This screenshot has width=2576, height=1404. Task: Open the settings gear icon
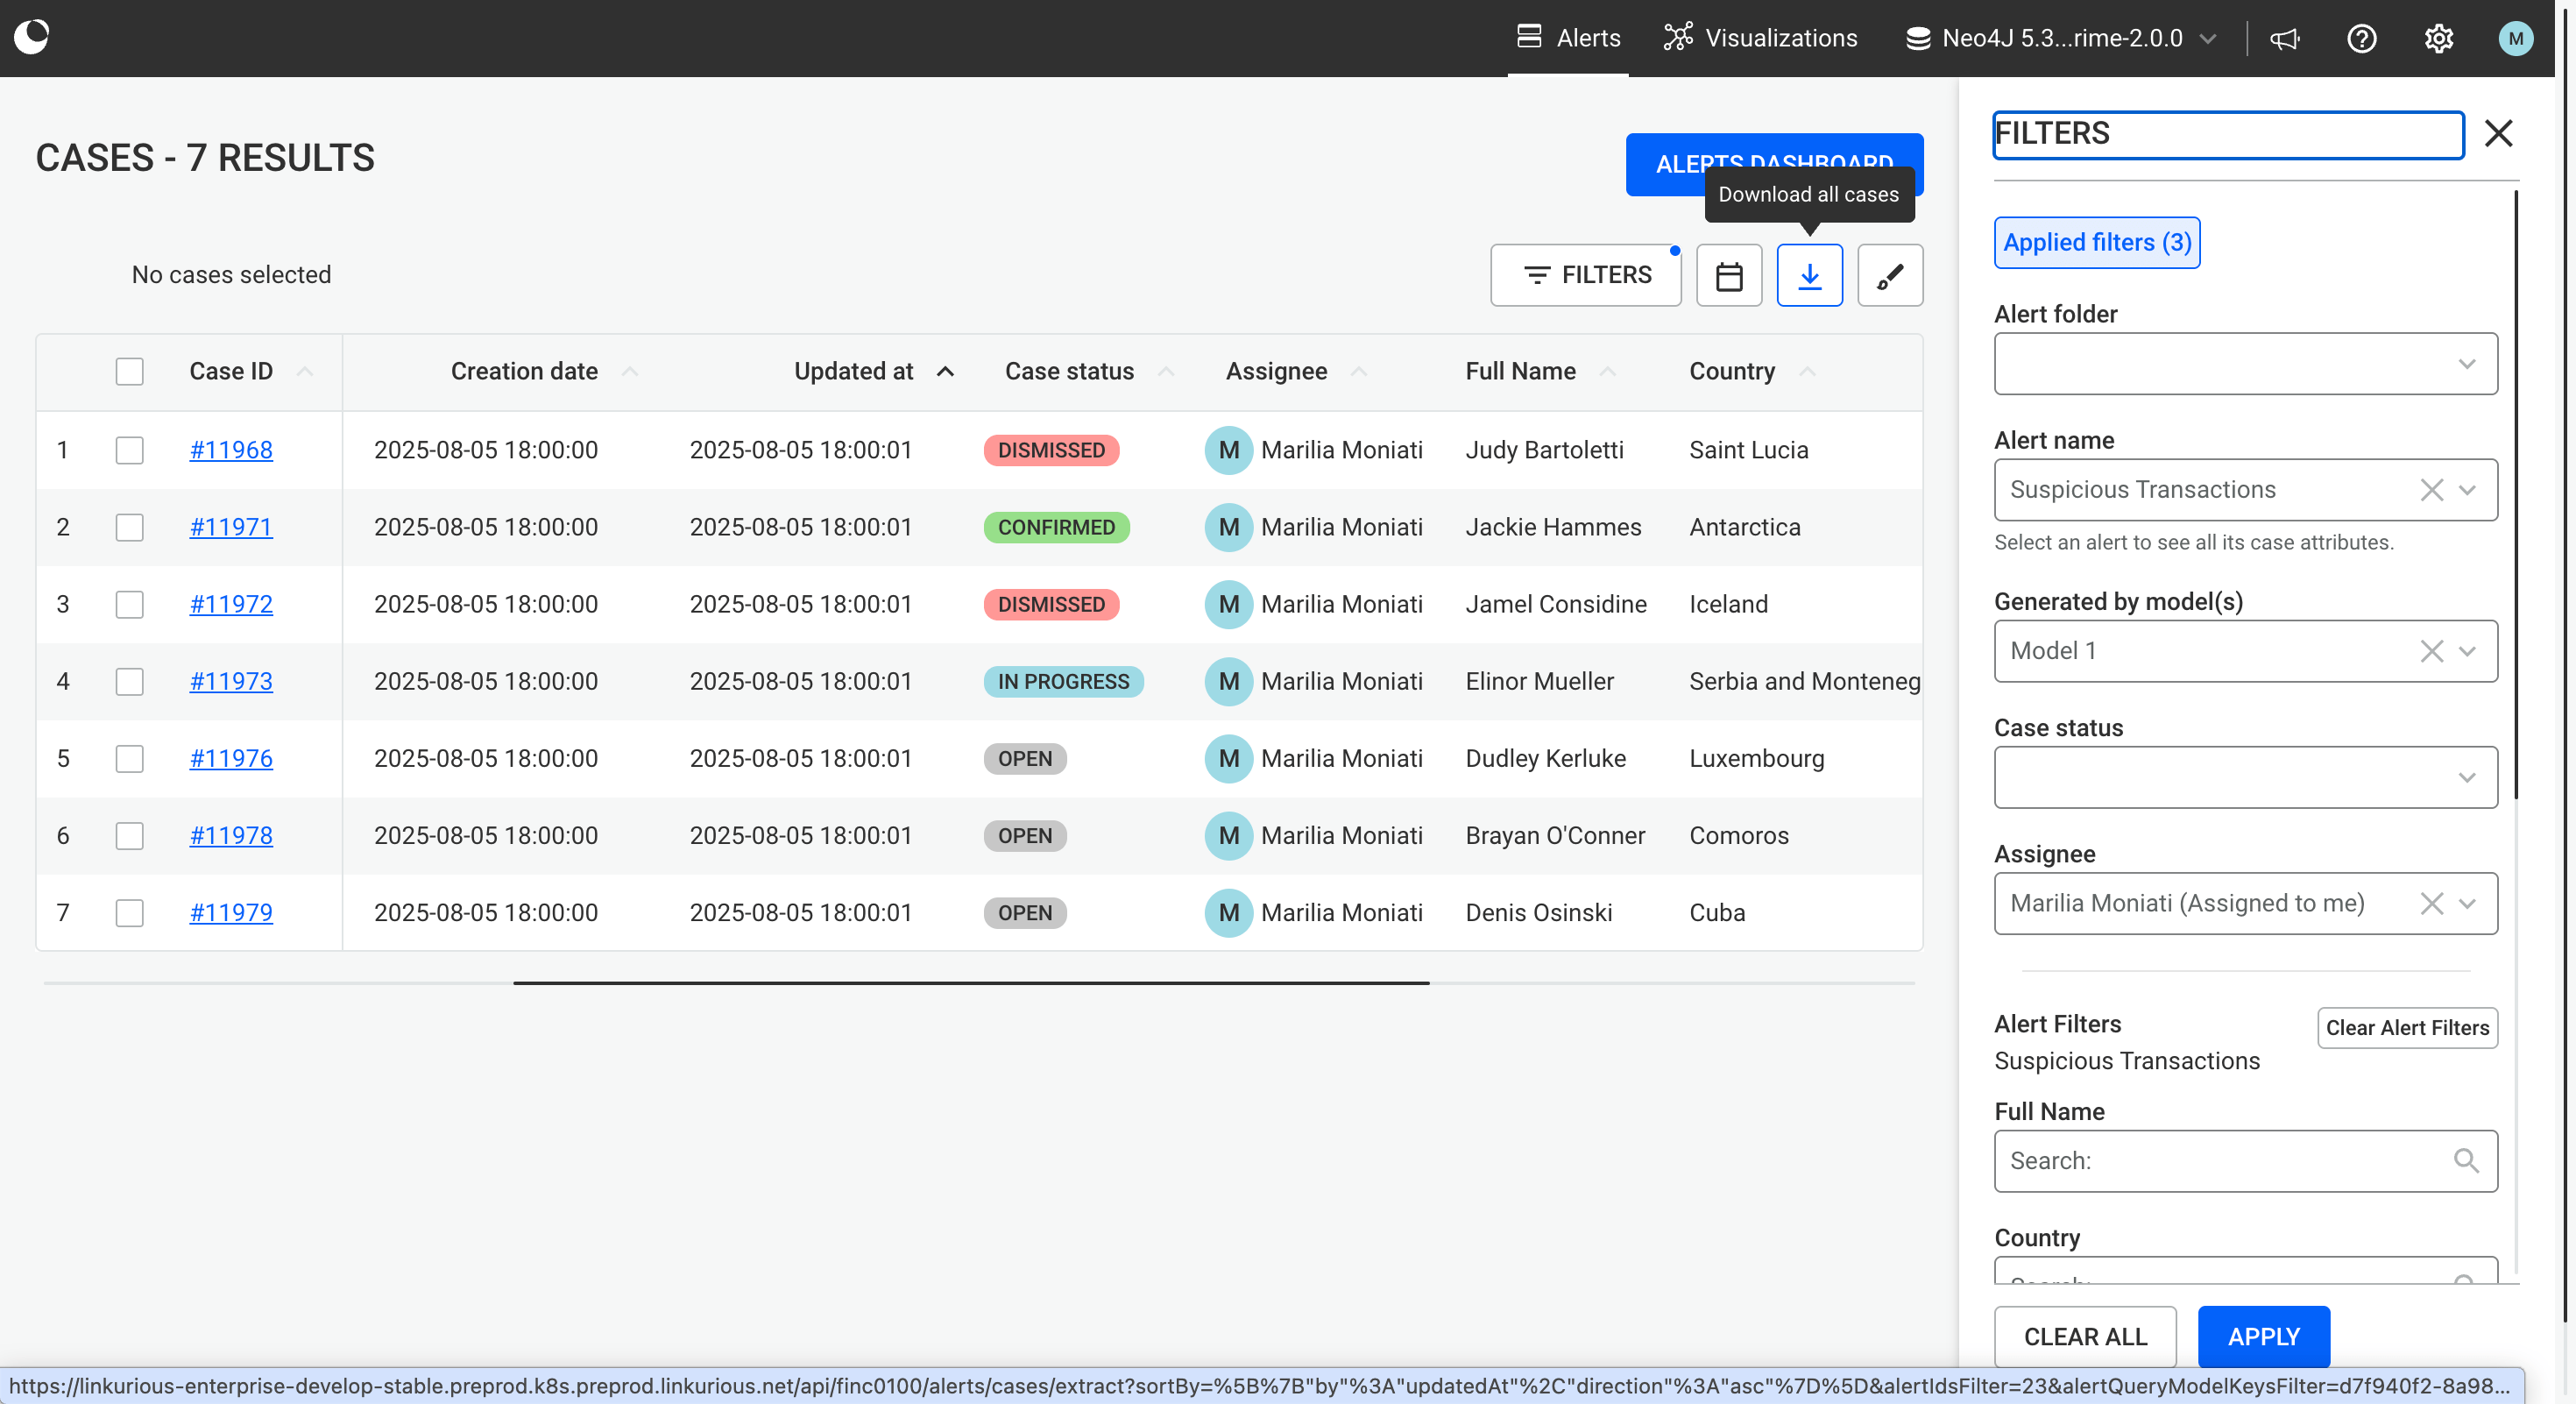[2438, 38]
